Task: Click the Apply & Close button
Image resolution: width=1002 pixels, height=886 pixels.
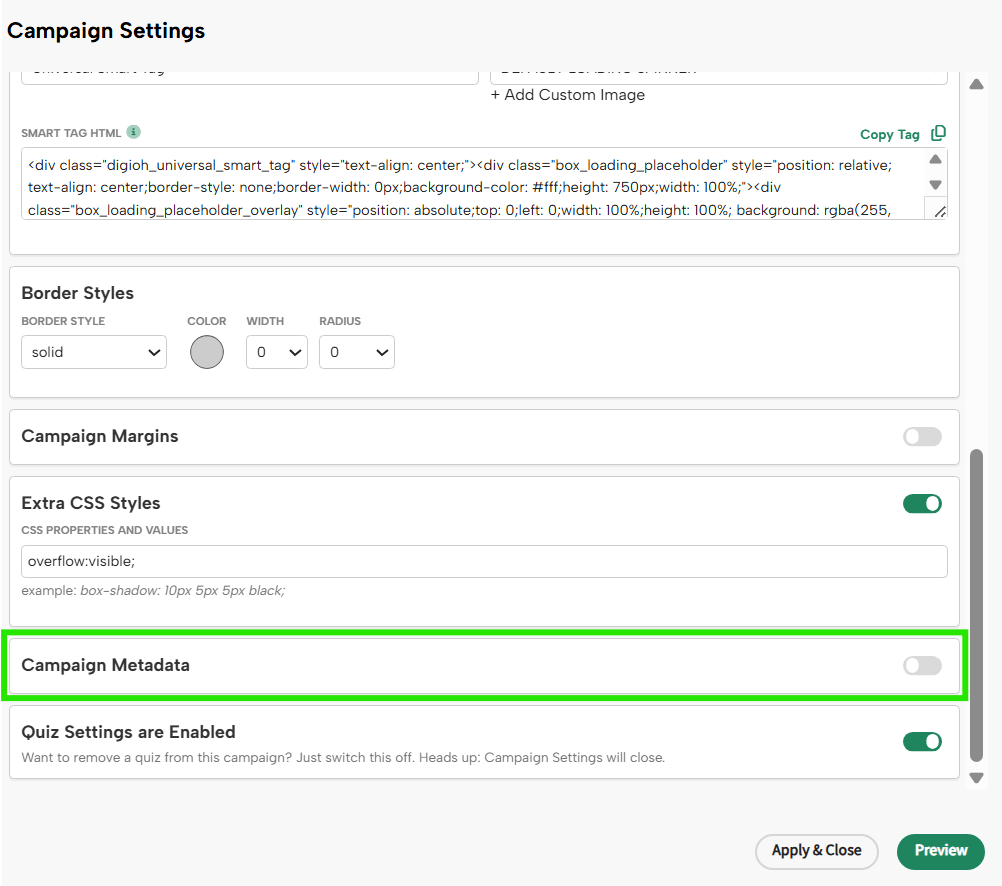Action: (x=816, y=851)
